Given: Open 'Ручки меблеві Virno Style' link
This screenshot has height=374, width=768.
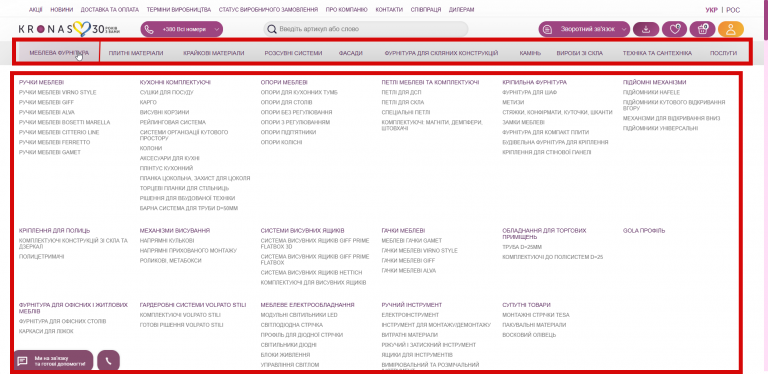Looking at the screenshot, I should coord(57,93).
